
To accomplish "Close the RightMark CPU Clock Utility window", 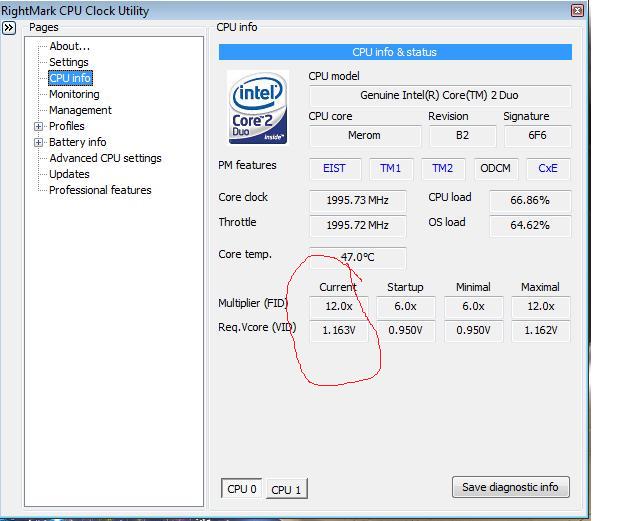I will click(577, 11).
